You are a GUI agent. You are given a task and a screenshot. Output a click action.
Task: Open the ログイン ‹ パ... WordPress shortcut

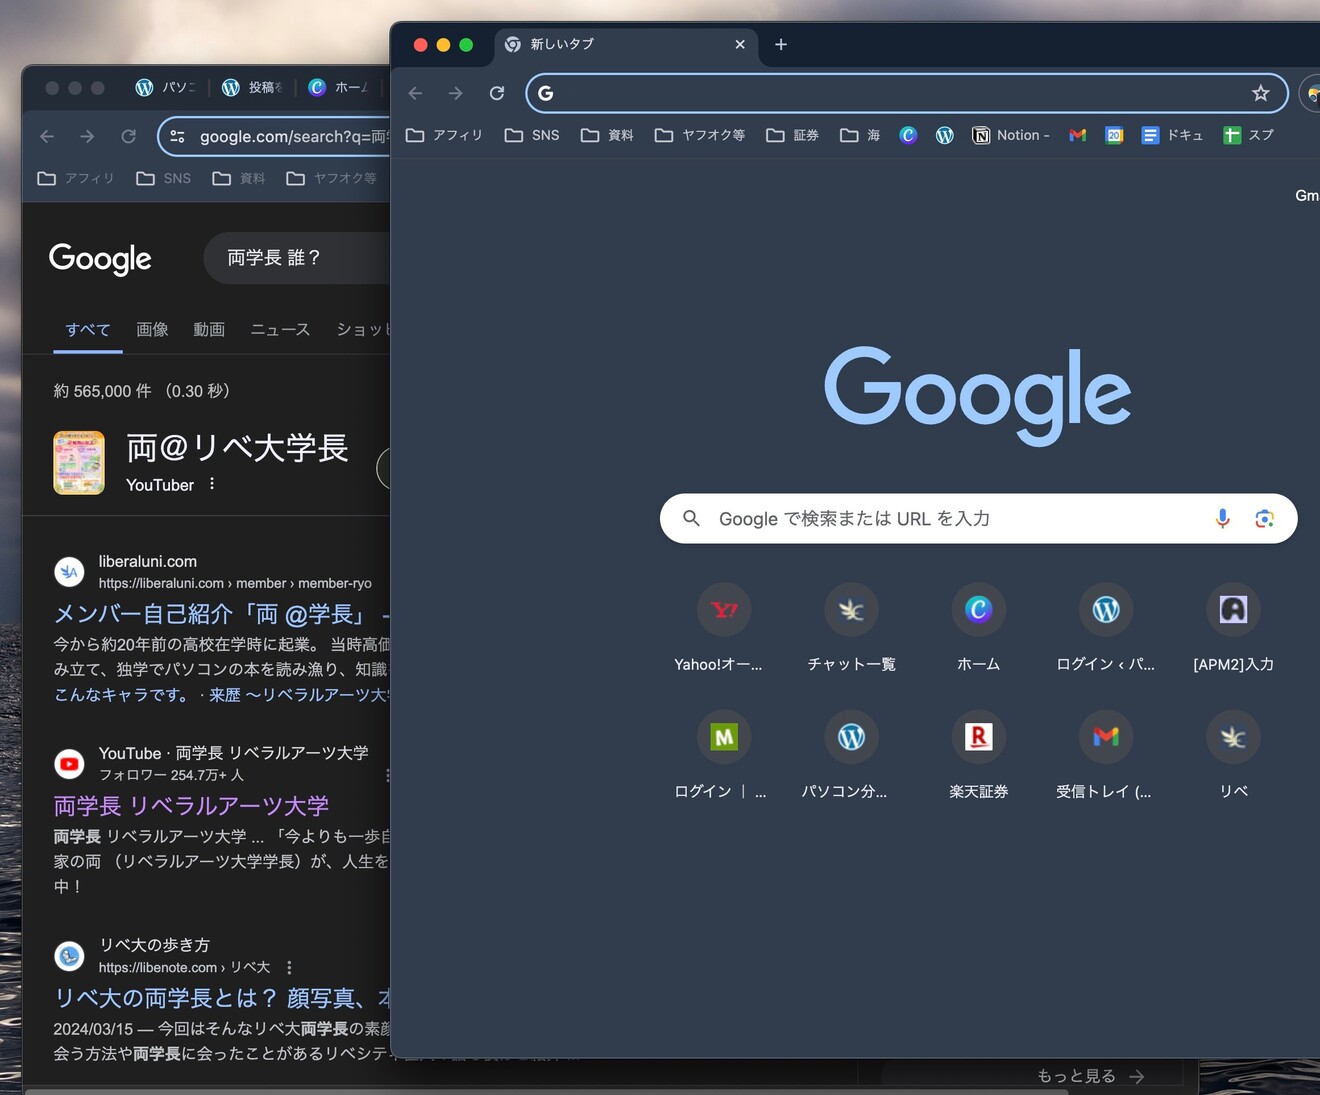1106,628
